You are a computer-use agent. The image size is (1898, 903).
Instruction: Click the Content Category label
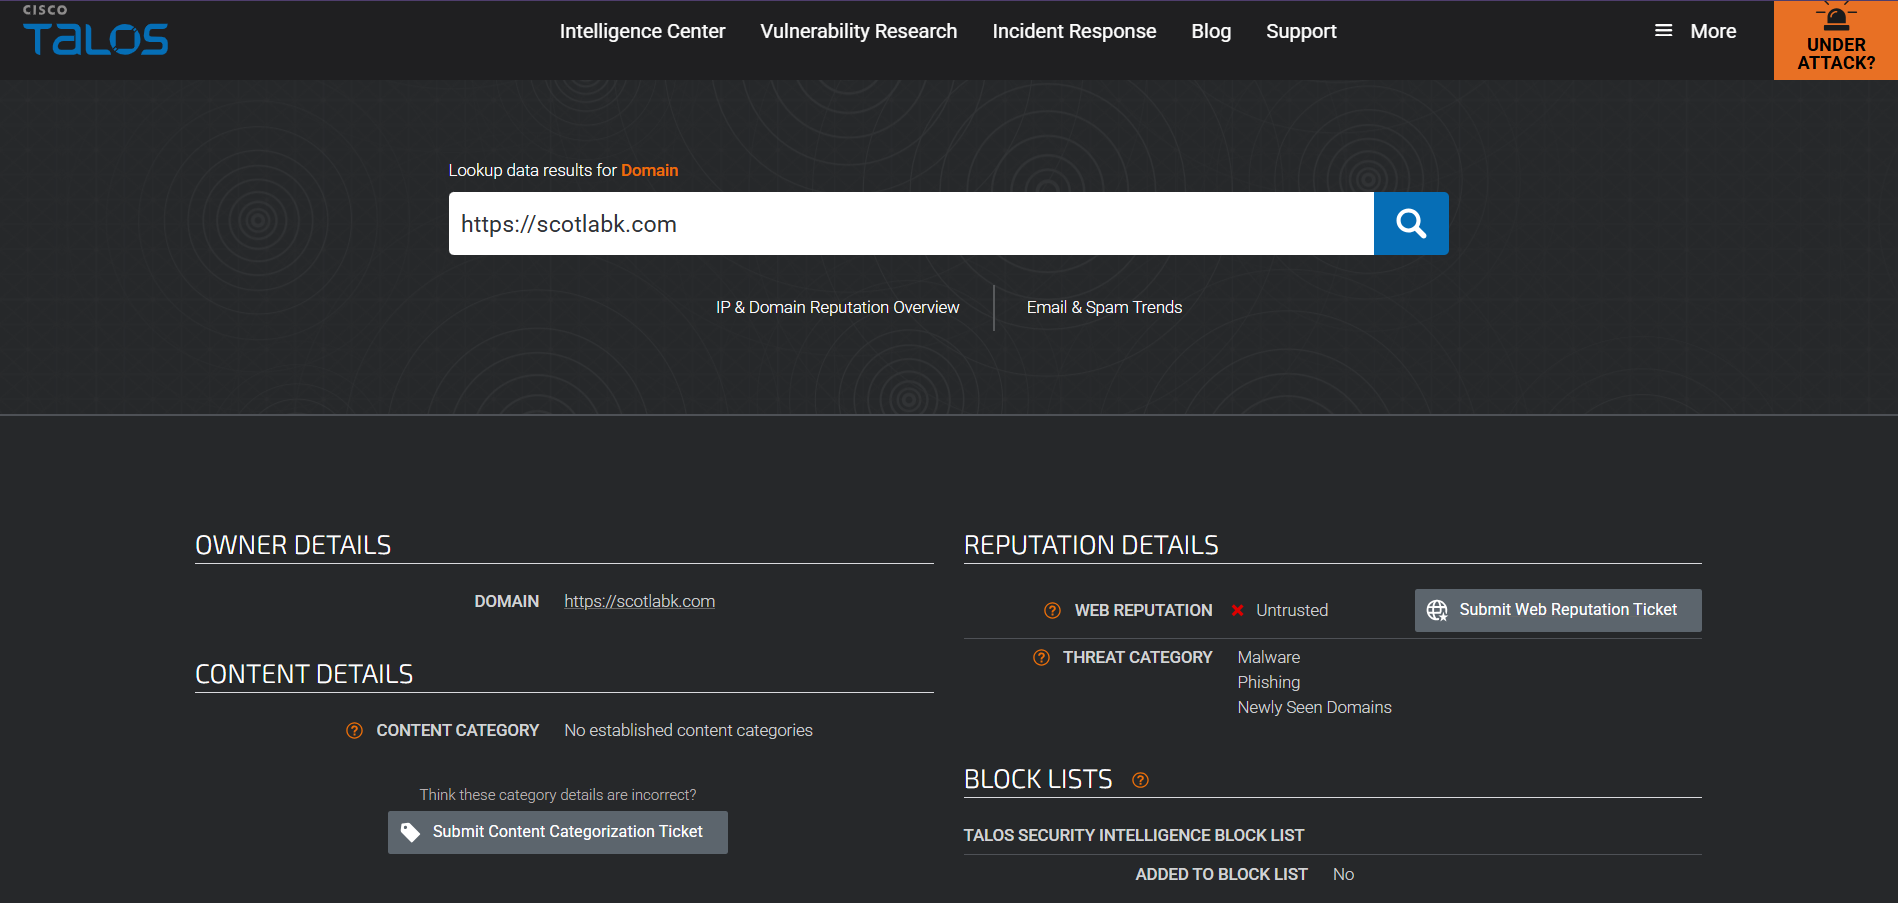(457, 730)
